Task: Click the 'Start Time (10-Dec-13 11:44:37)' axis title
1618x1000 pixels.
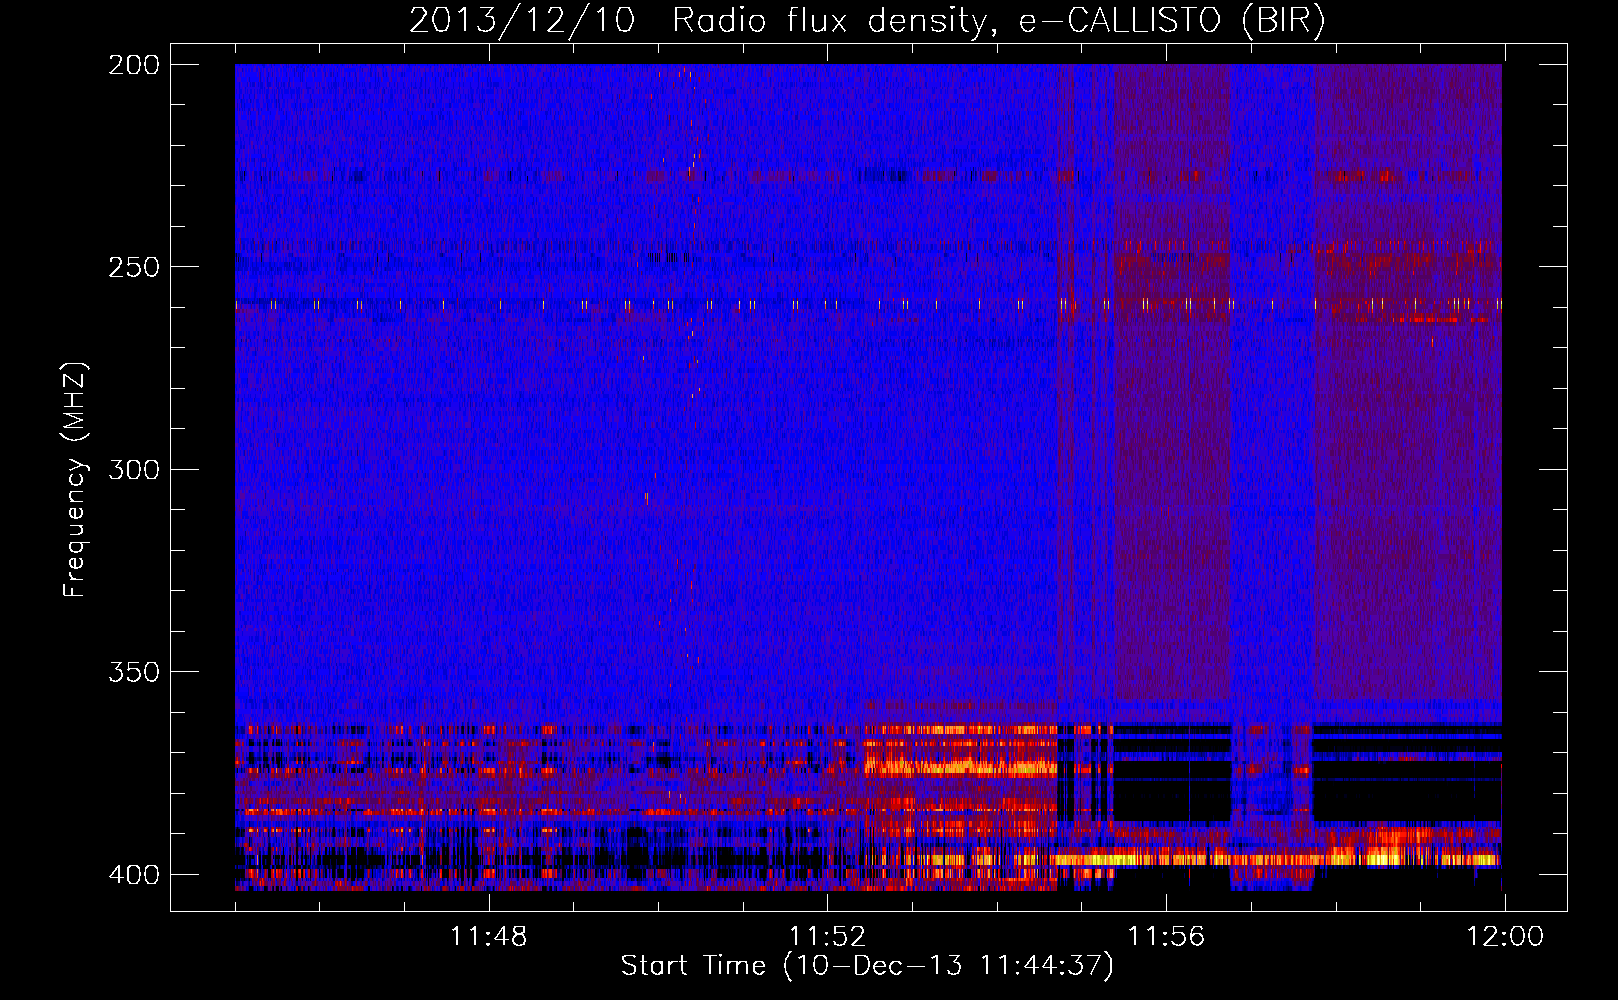Action: (867, 966)
